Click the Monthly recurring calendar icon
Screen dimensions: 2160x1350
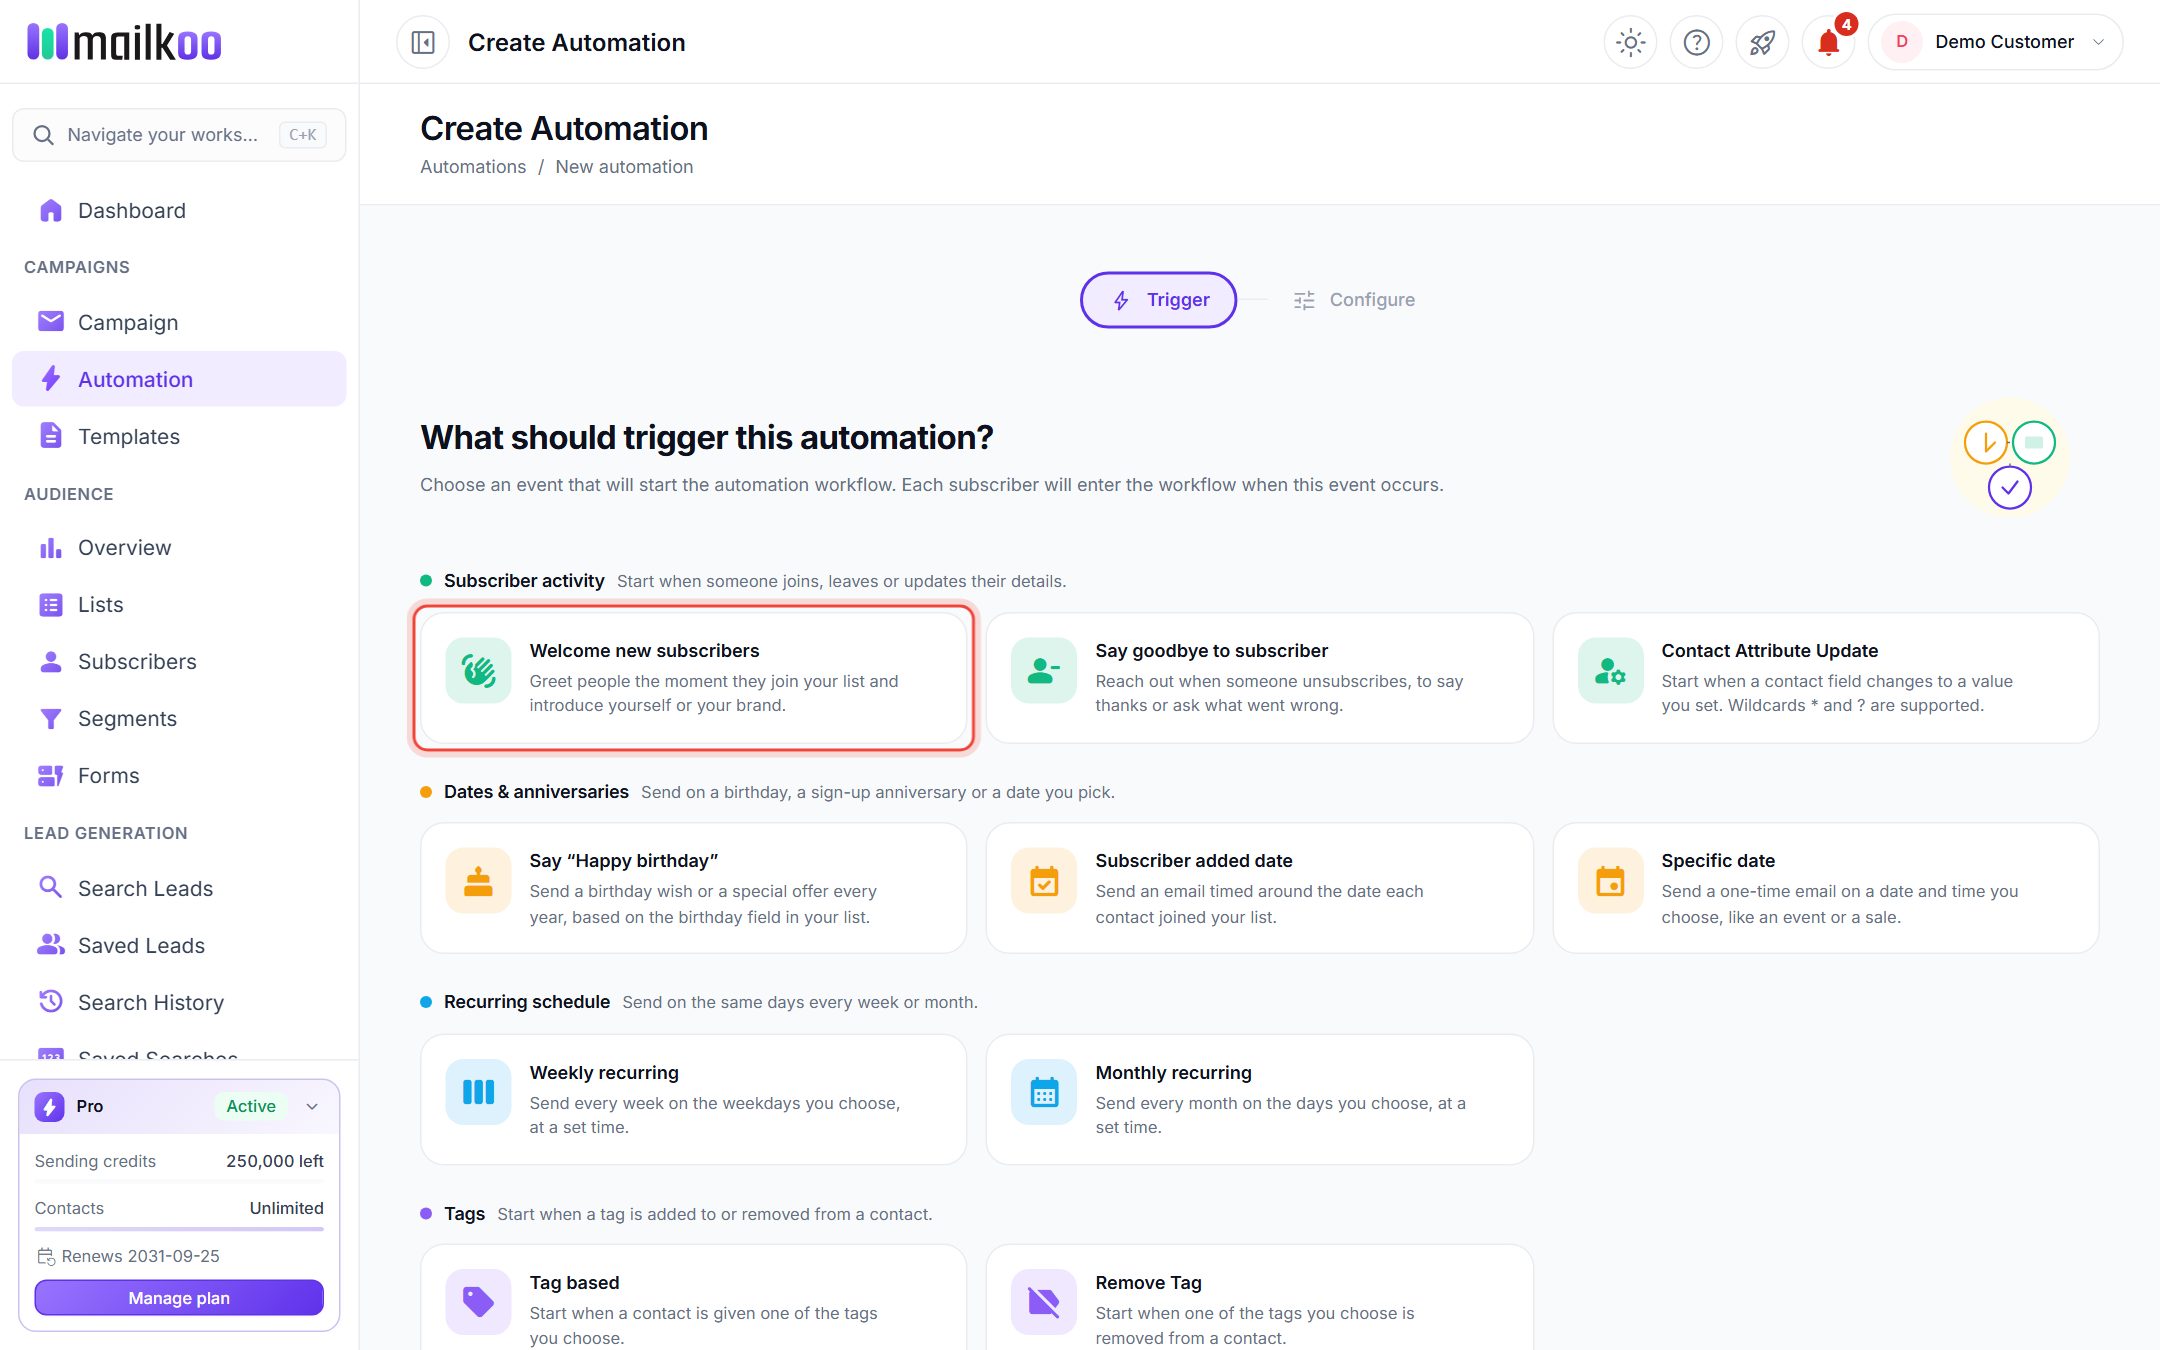(x=1043, y=1092)
